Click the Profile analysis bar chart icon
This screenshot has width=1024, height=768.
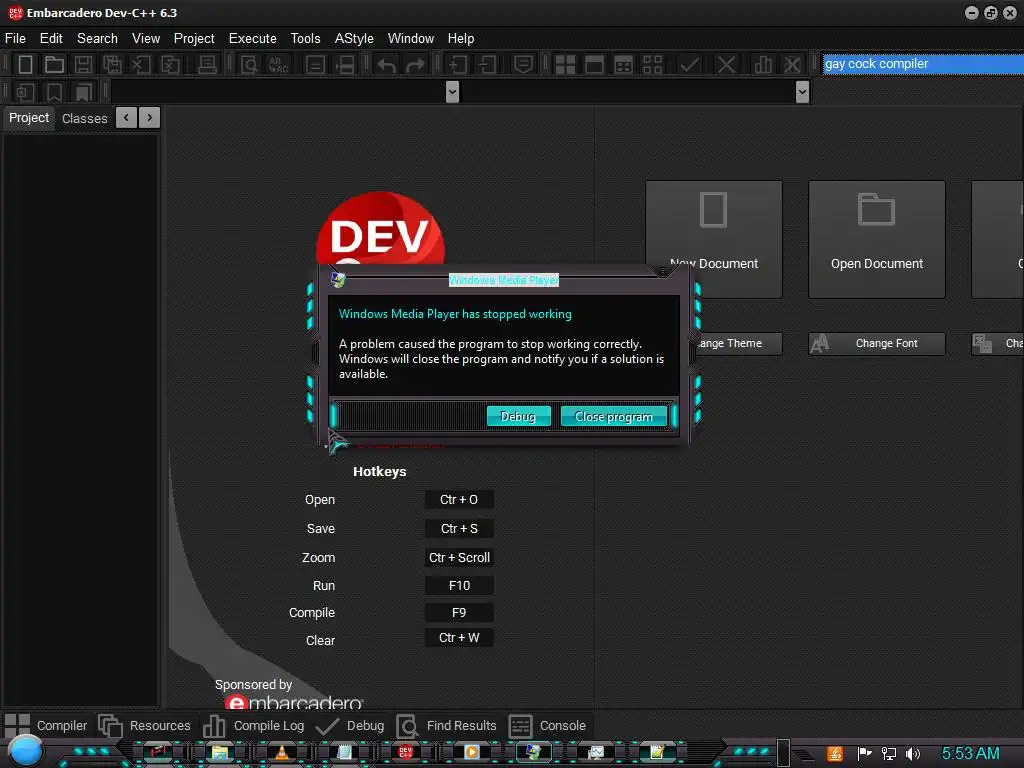pos(763,64)
